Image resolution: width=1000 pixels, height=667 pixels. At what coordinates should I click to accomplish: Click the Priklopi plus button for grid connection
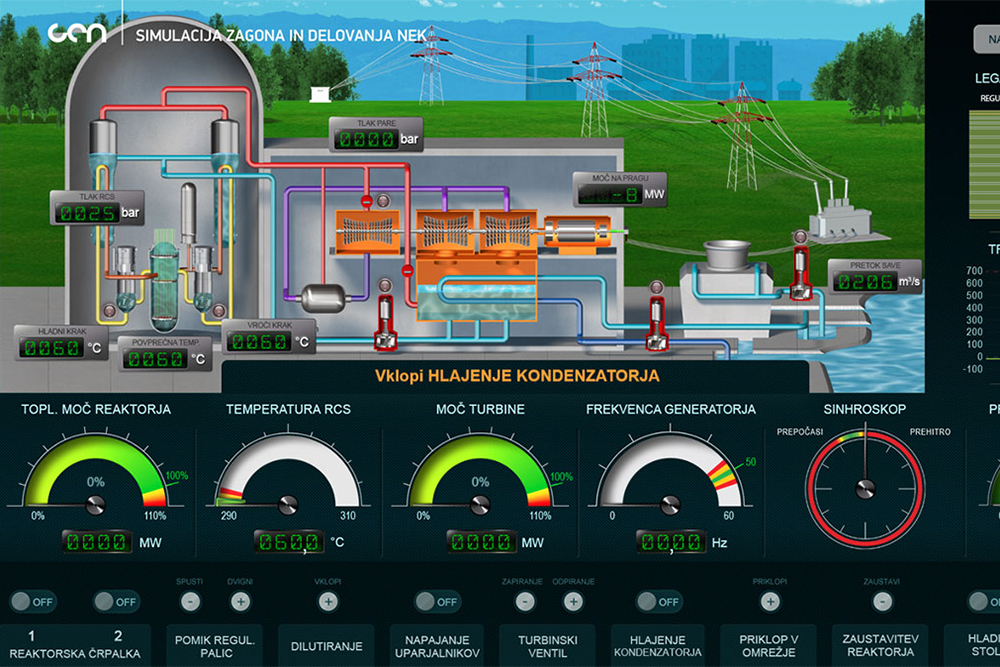769,602
